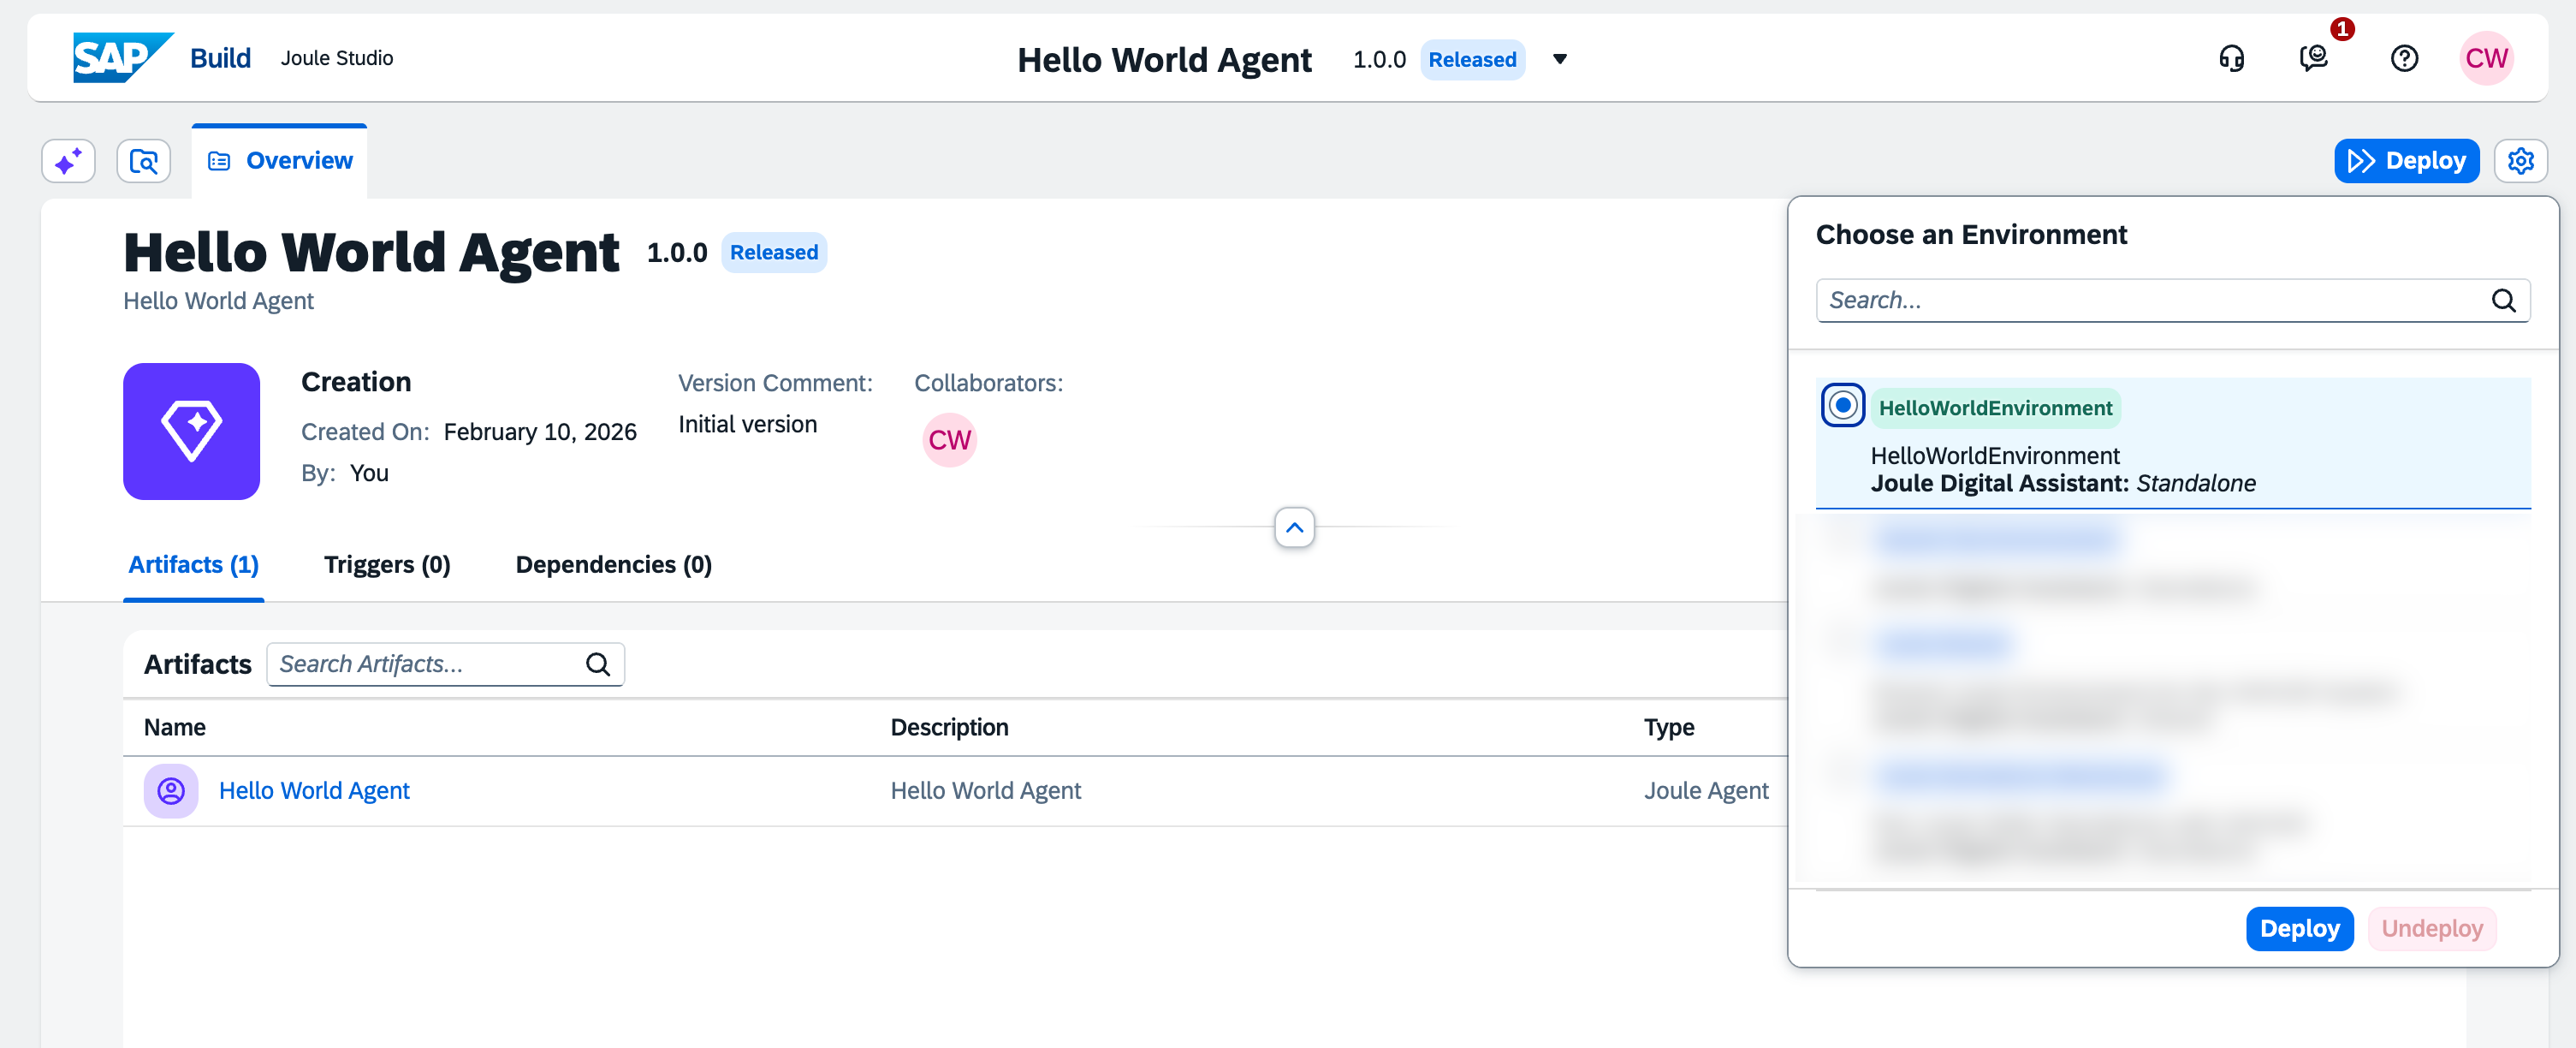Expand the version dropdown arrow next to Released
Screen dimensions: 2576x1048
pos(1559,60)
